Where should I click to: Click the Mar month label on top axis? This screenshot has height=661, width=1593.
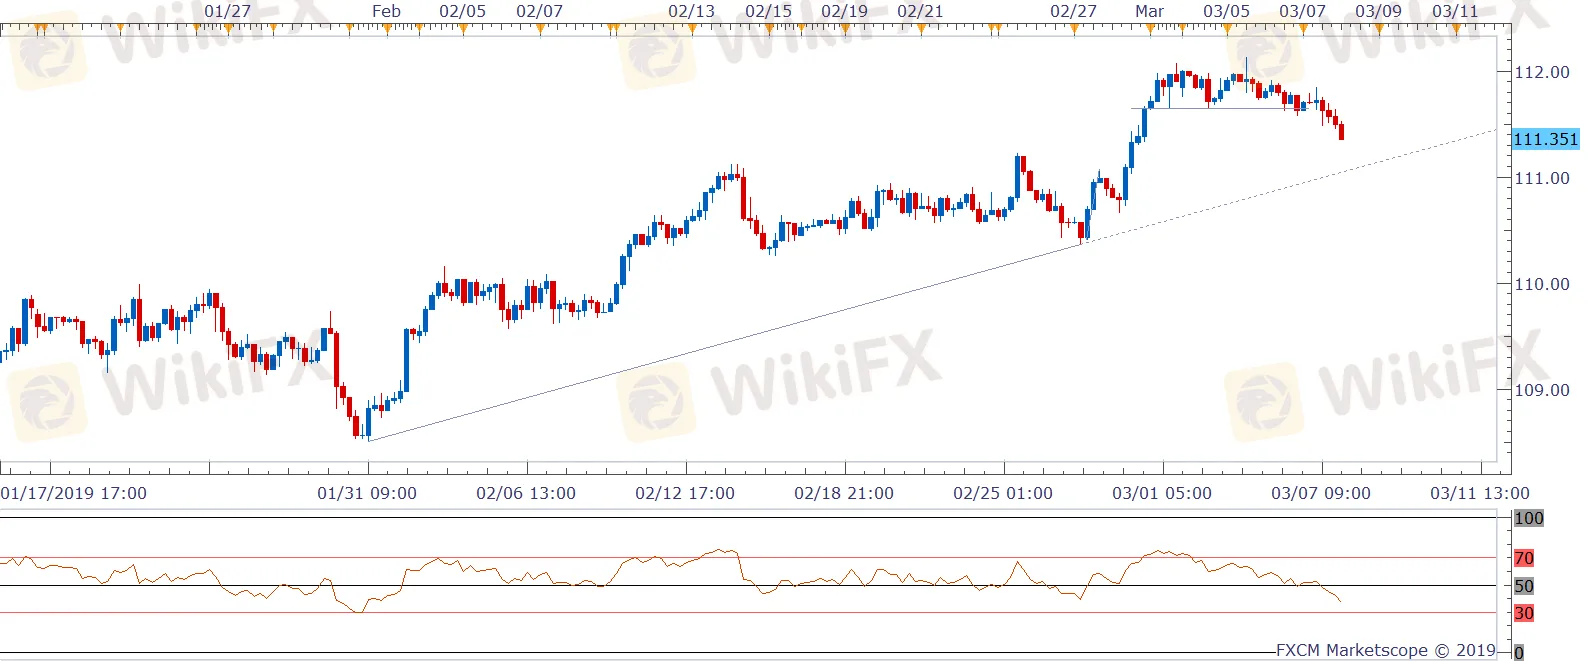(1150, 11)
